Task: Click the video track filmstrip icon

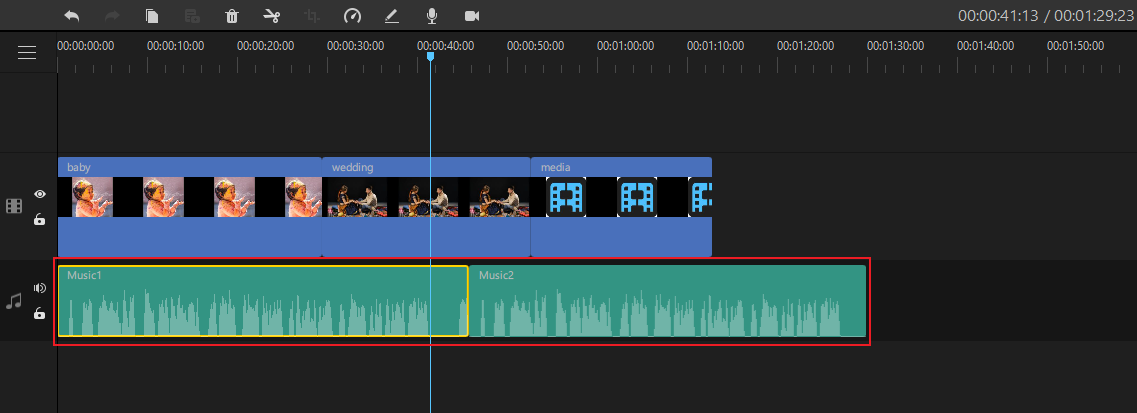Action: point(14,206)
